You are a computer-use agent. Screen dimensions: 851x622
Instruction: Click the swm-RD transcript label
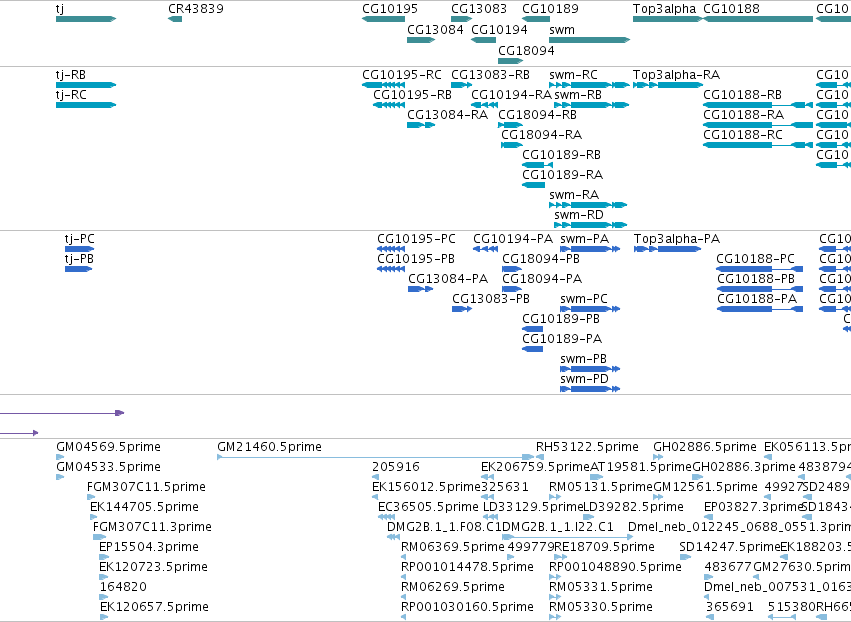click(579, 215)
